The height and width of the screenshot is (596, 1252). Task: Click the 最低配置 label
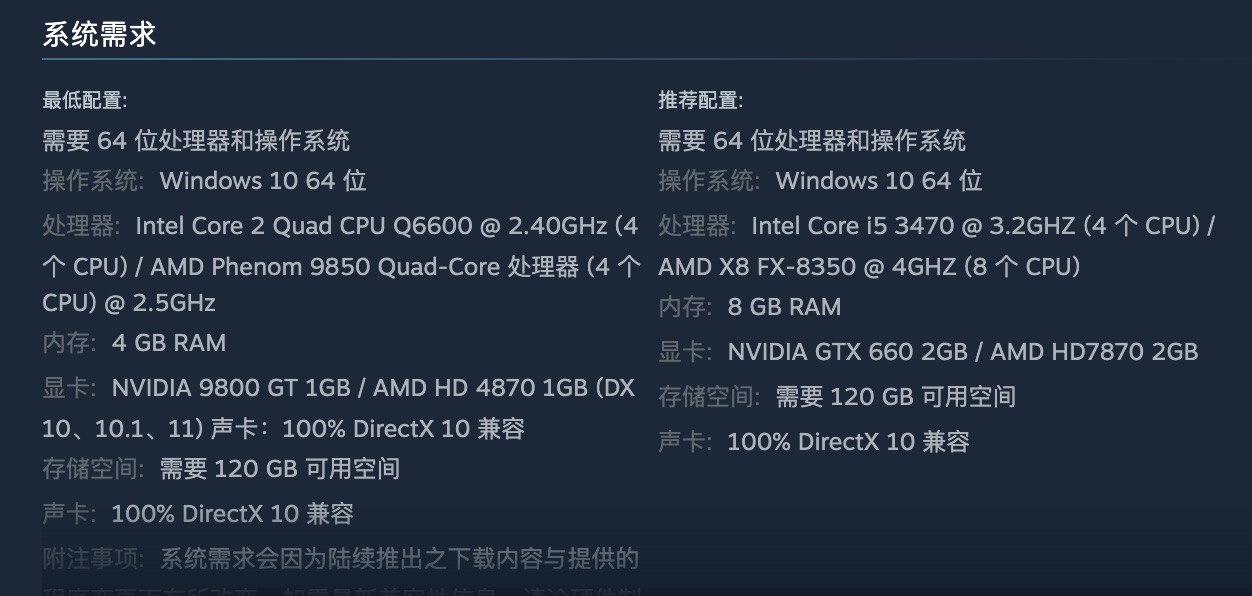(x=84, y=100)
